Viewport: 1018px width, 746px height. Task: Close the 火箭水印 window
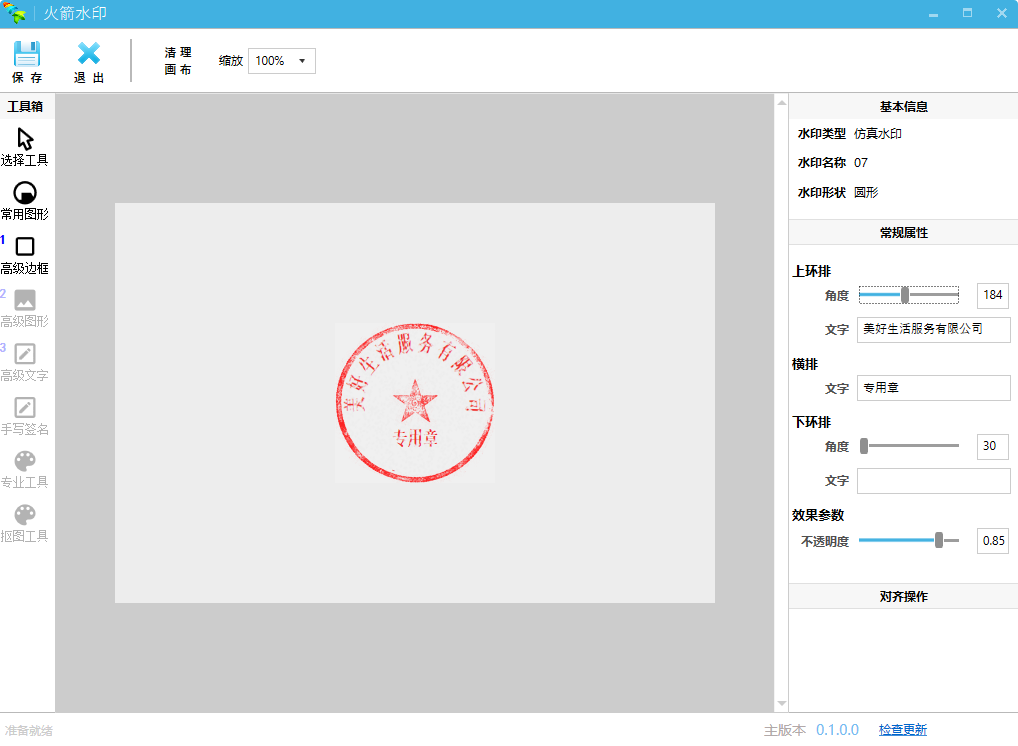tap(1002, 13)
